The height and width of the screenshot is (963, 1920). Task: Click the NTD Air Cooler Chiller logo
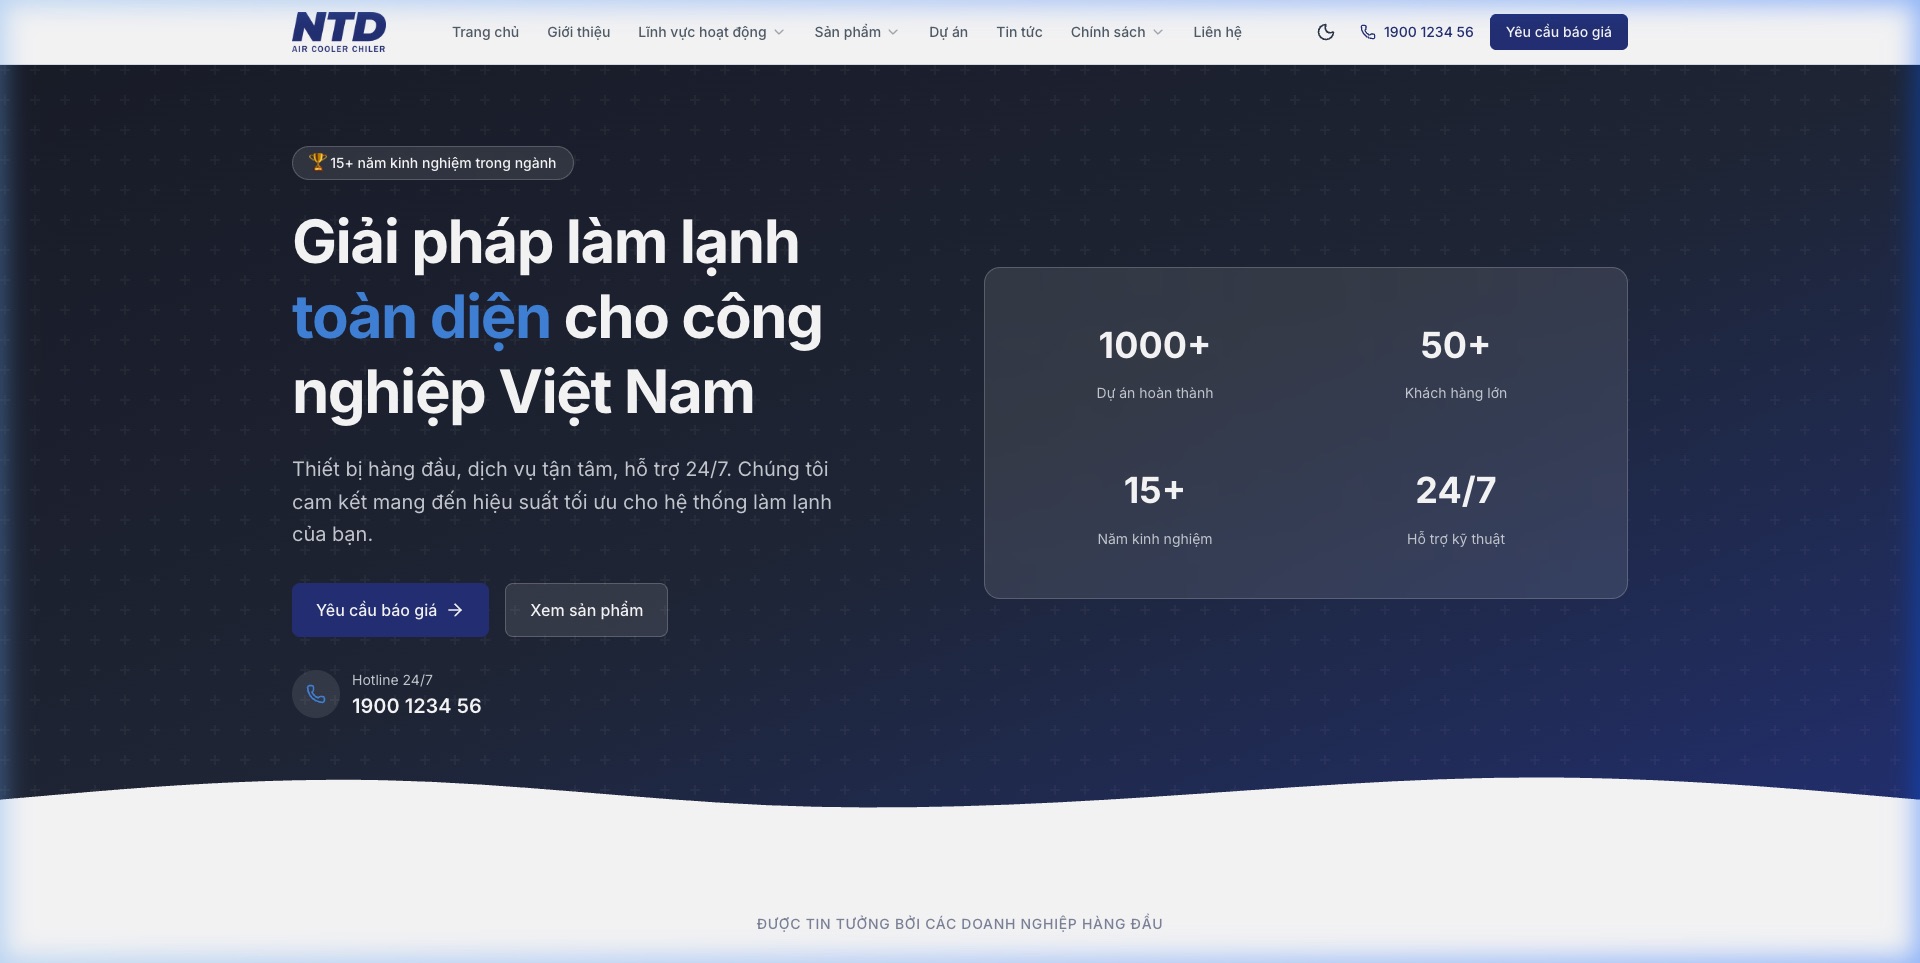tap(339, 32)
